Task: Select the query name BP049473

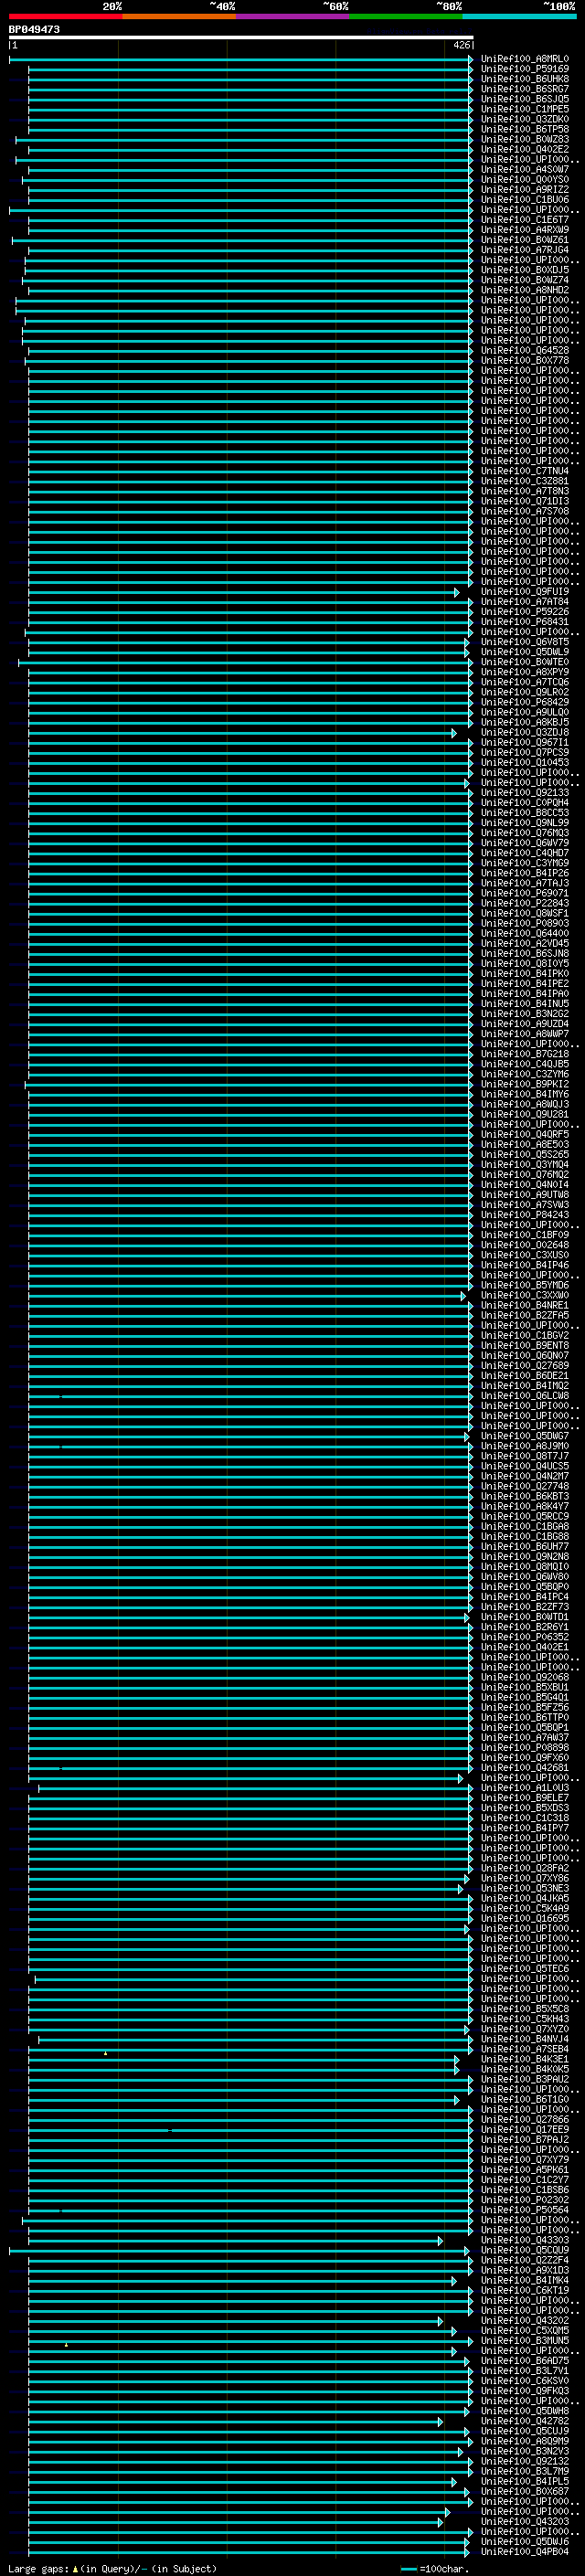Action: 34,30
